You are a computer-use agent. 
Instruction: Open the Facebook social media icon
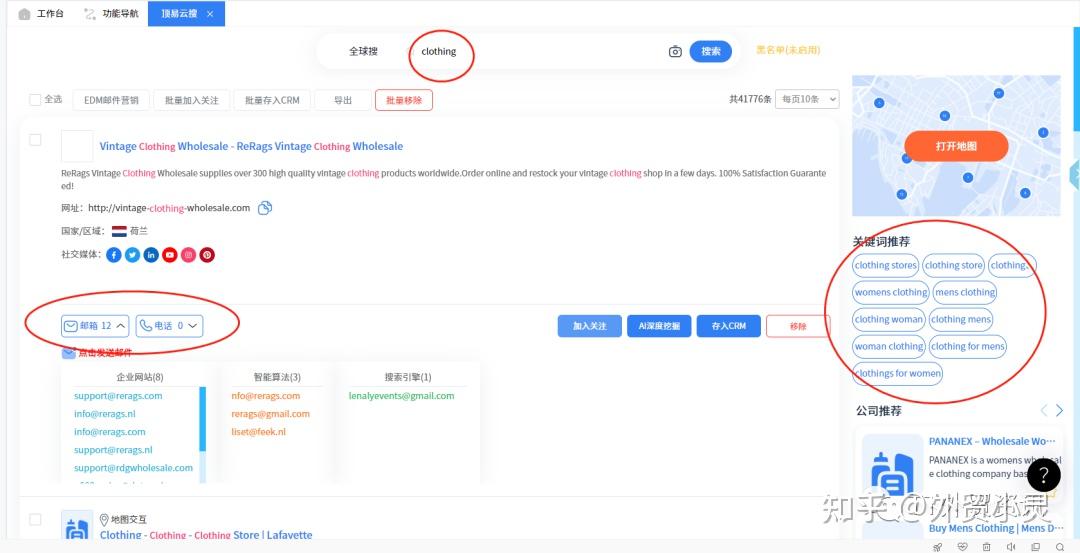(x=114, y=255)
